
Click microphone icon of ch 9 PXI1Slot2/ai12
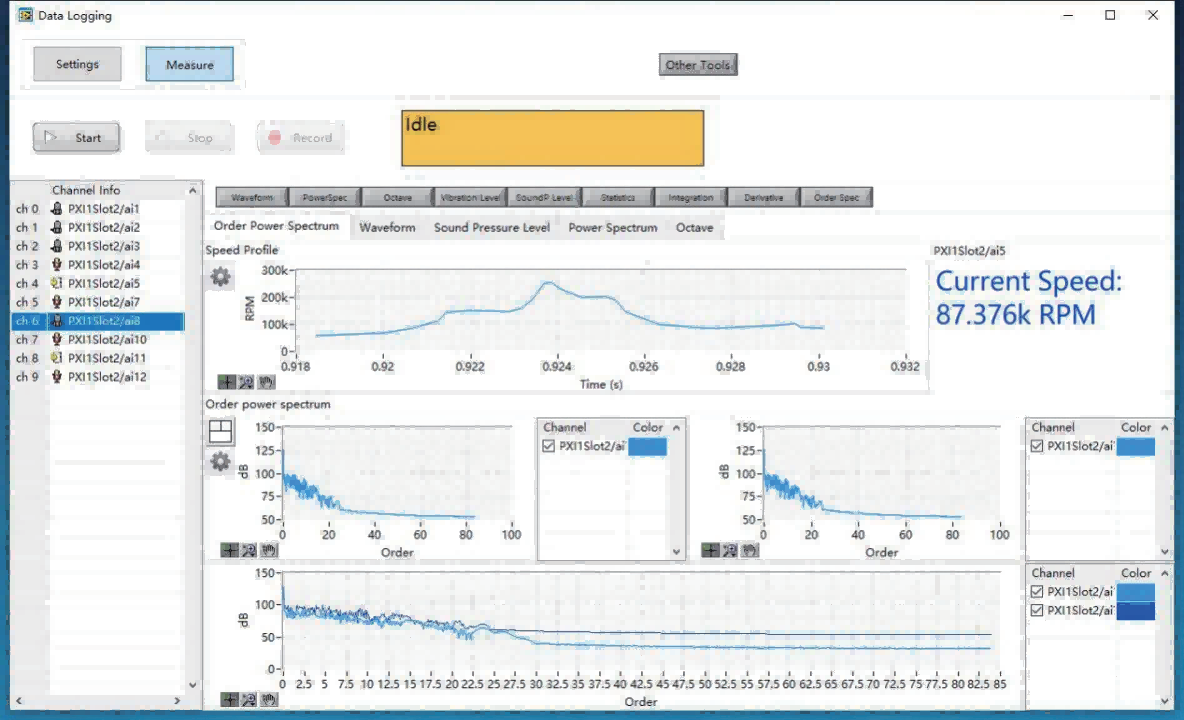point(57,377)
